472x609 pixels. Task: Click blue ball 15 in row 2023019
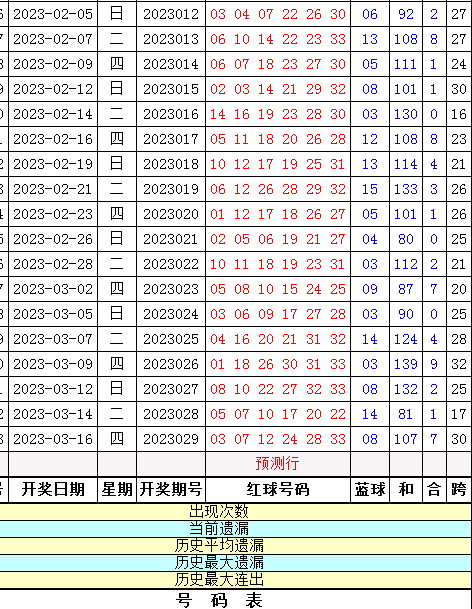tap(370, 190)
